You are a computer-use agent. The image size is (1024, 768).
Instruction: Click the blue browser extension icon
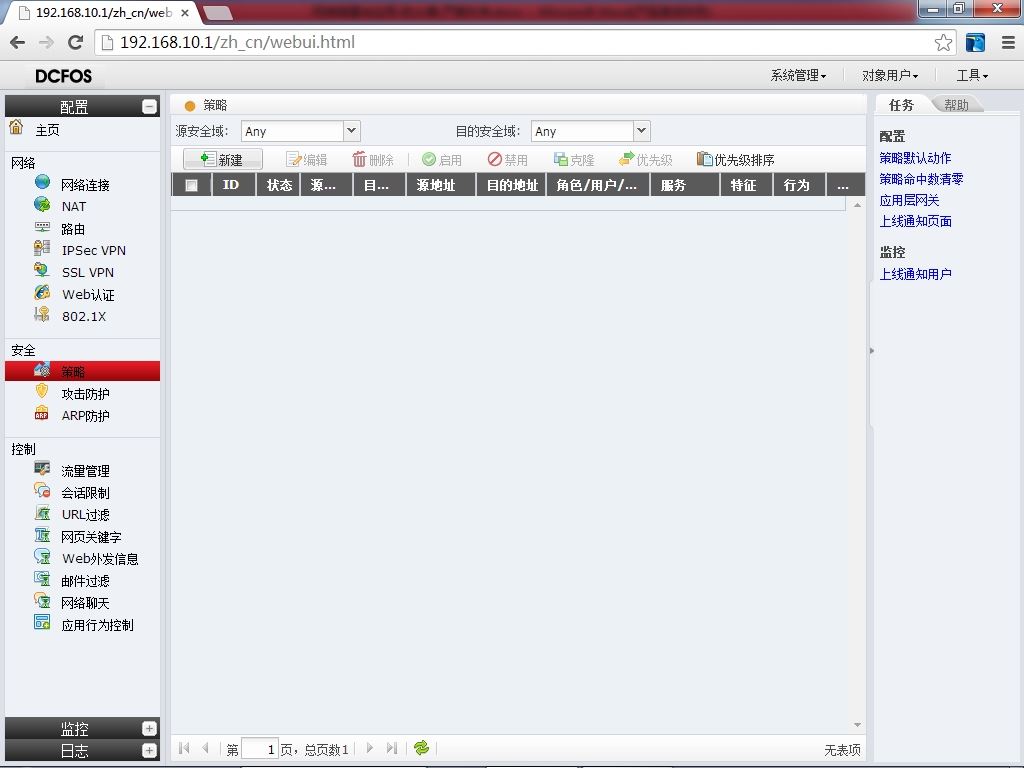[x=975, y=42]
